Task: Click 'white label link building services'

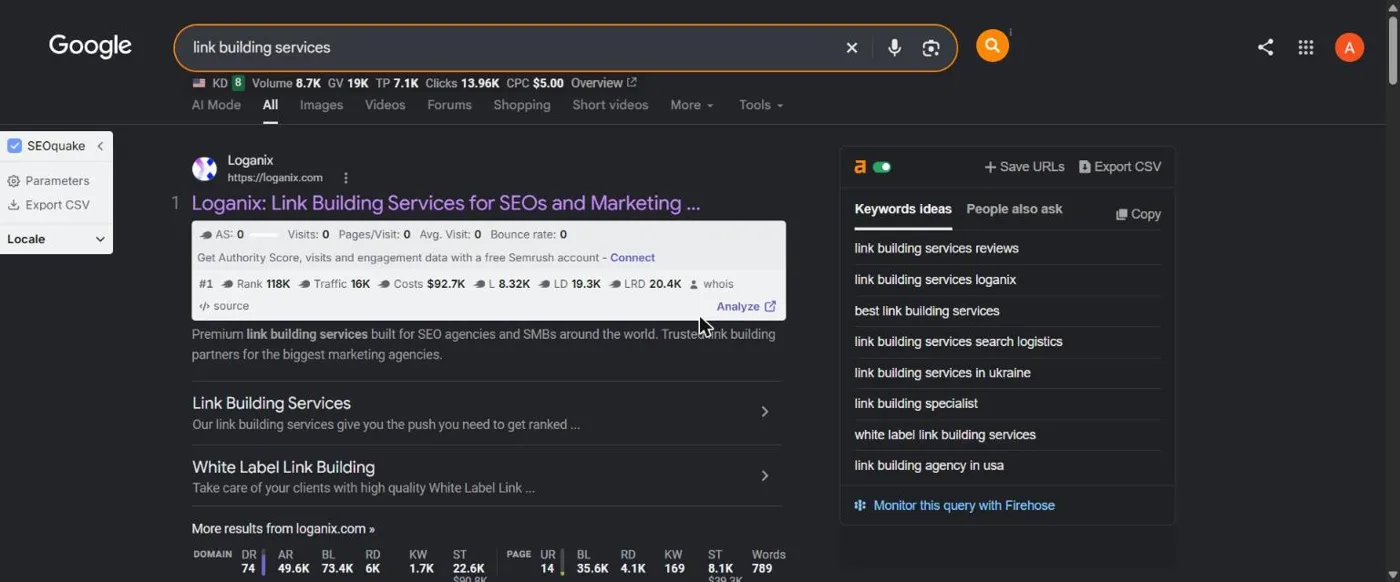Action: click(x=945, y=435)
